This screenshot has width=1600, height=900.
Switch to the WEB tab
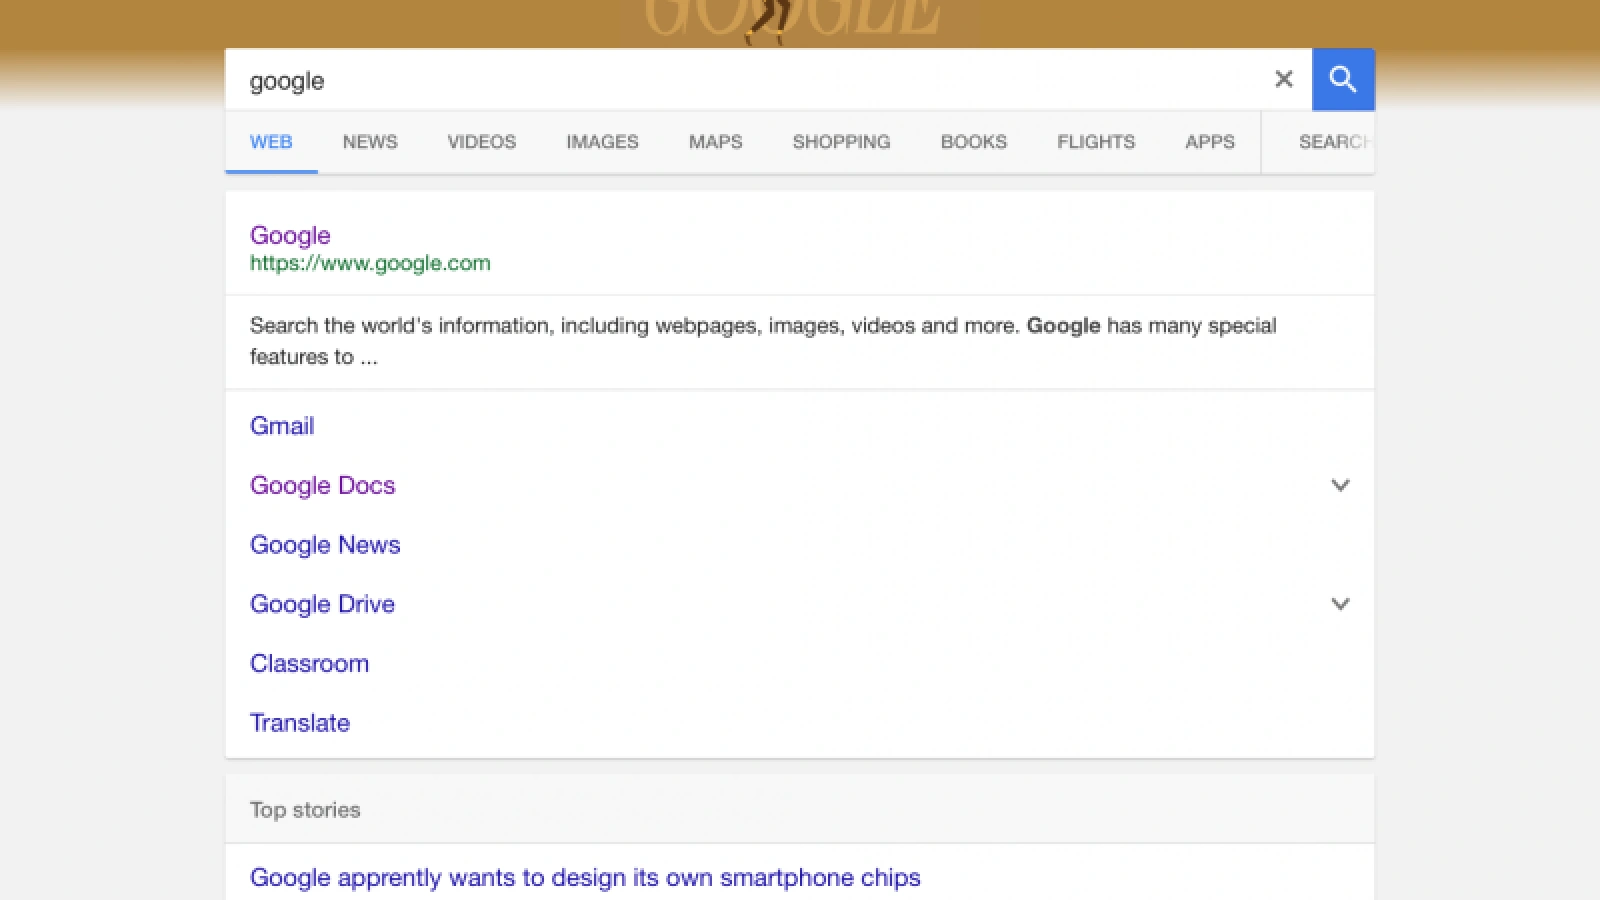point(271,142)
